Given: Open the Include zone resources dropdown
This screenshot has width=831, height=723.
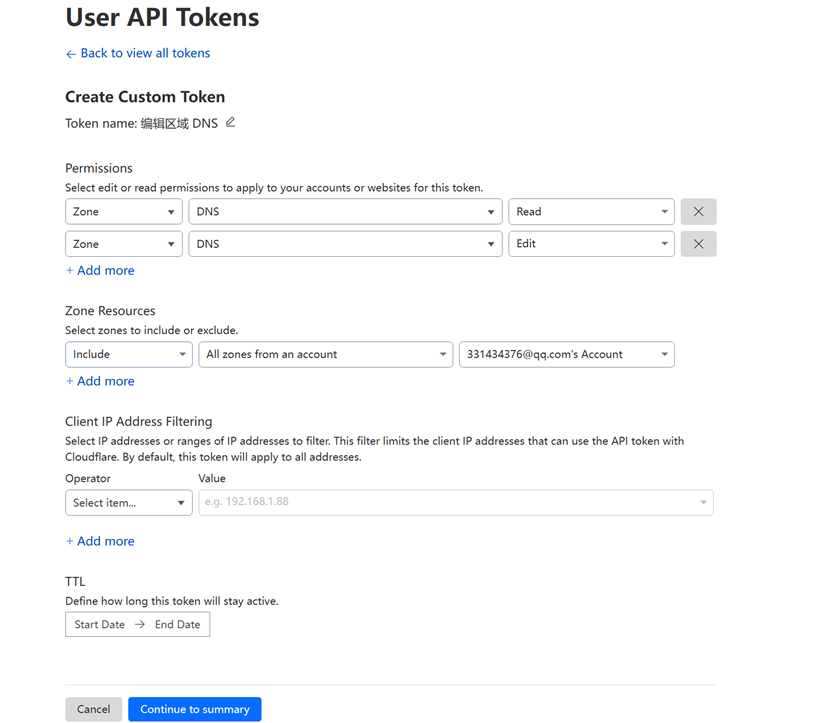Looking at the screenshot, I should (129, 354).
